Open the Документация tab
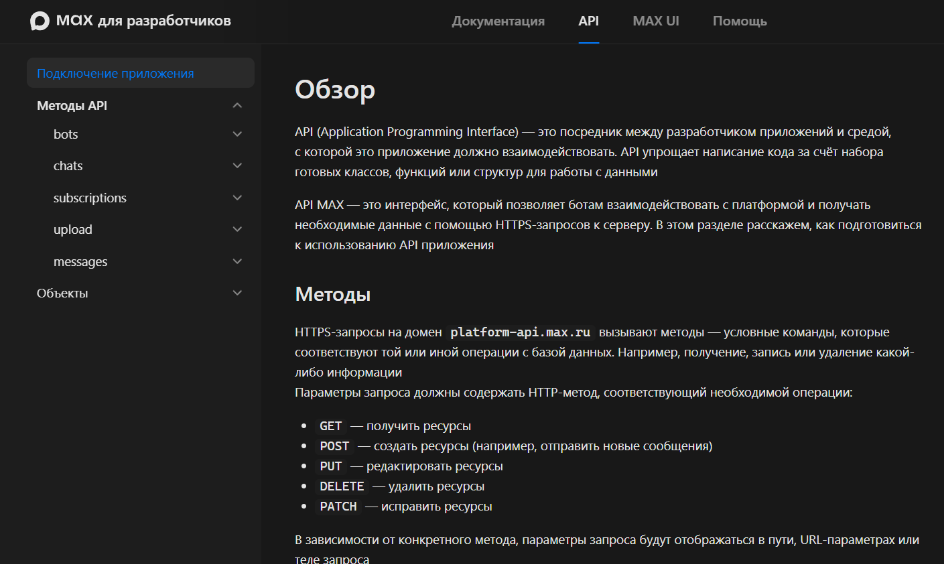The height and width of the screenshot is (564, 944). pos(498,21)
